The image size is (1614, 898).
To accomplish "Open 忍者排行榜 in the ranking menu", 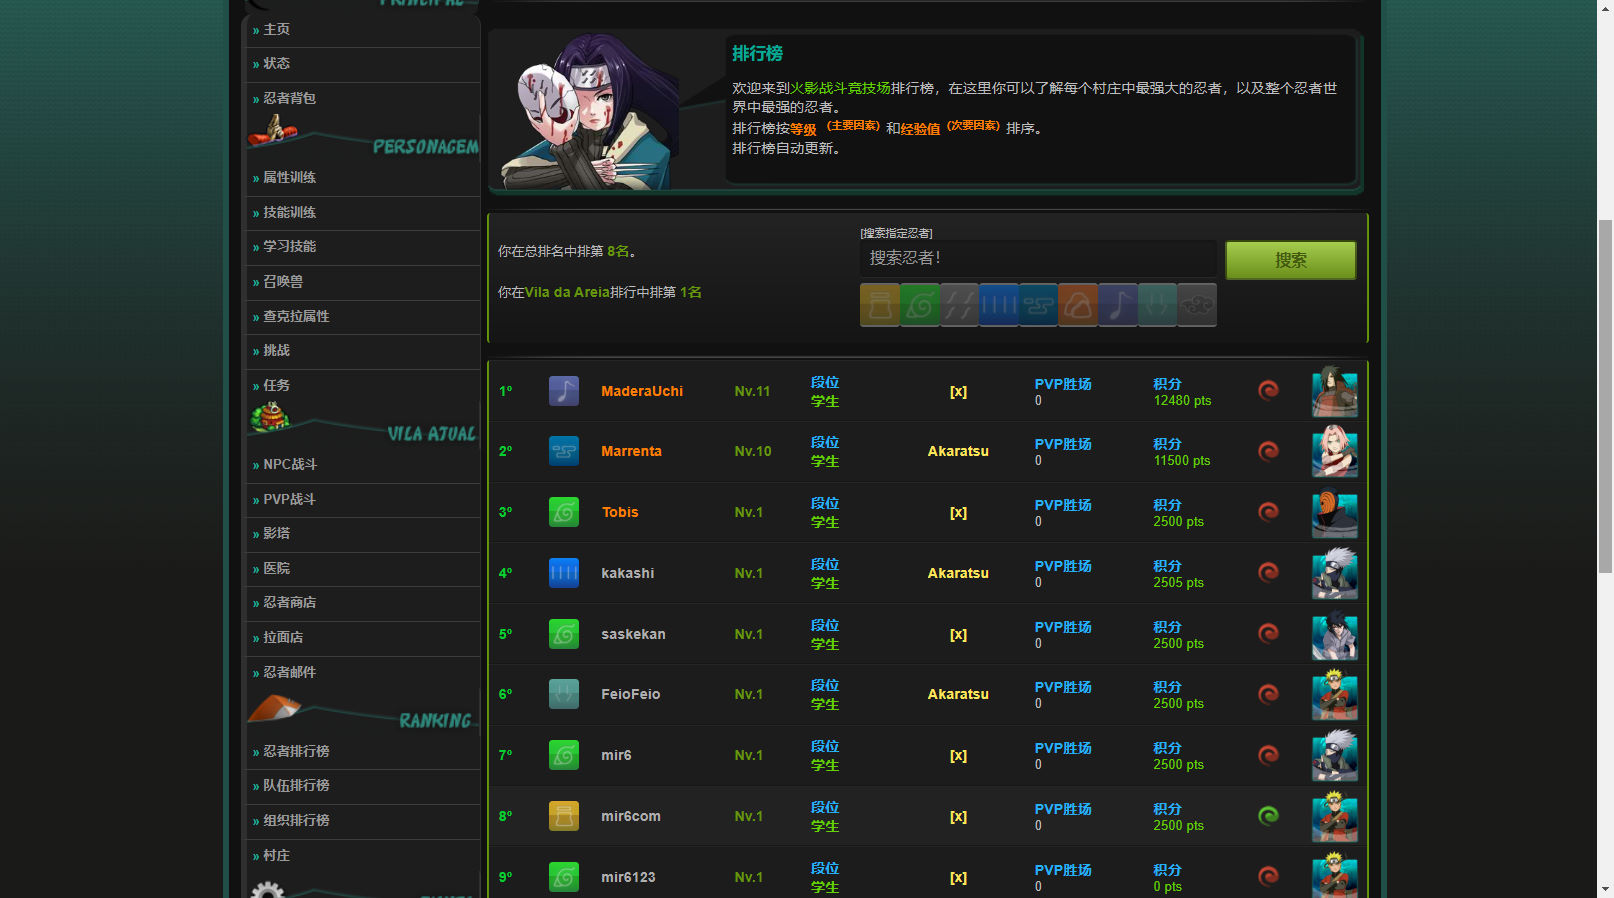I will (x=296, y=751).
